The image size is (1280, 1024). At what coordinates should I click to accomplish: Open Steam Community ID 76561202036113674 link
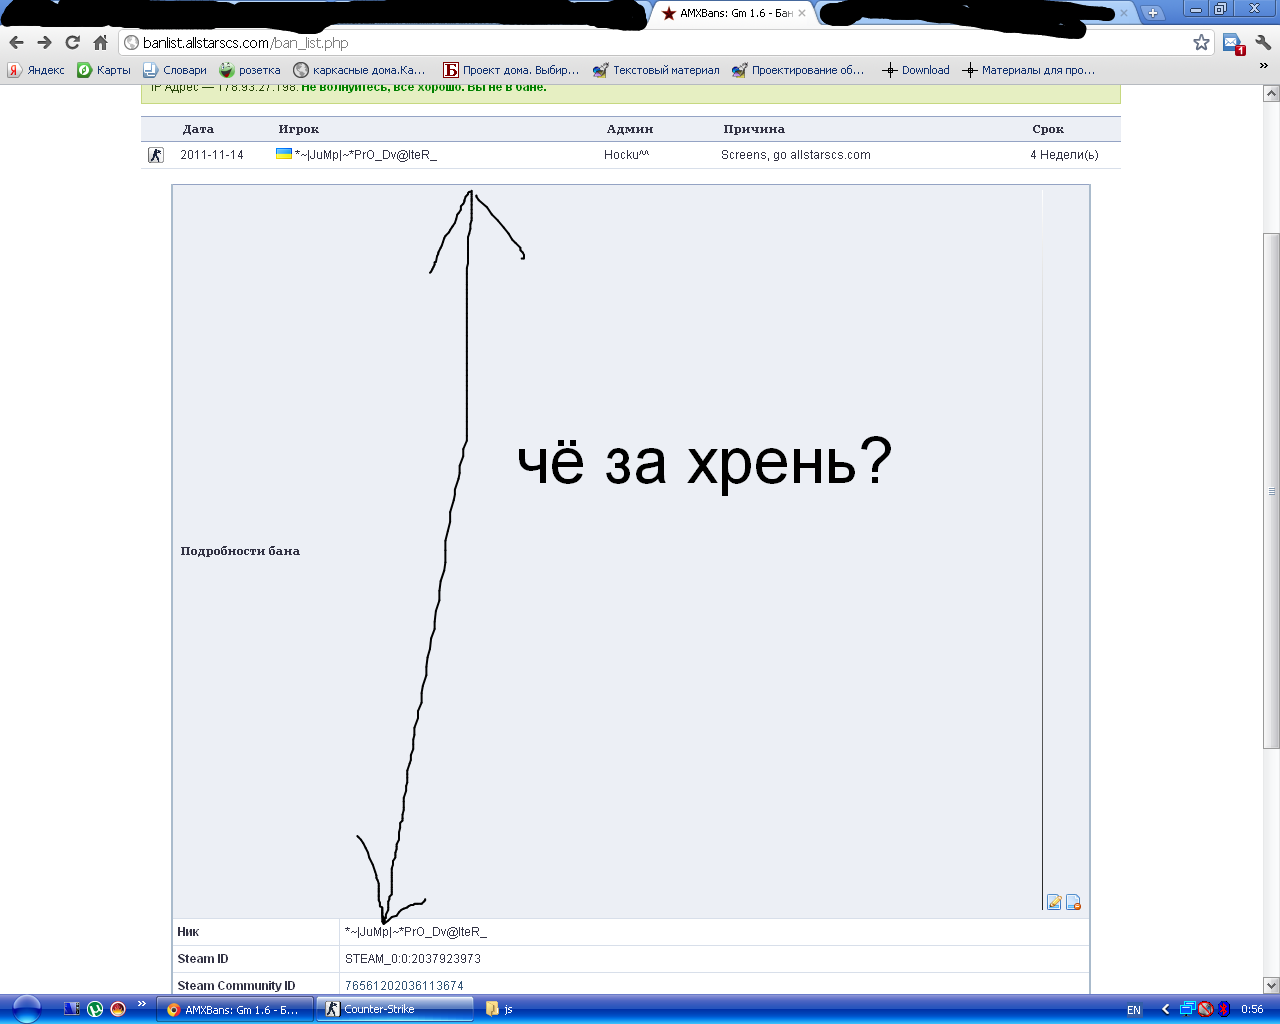[404, 986]
